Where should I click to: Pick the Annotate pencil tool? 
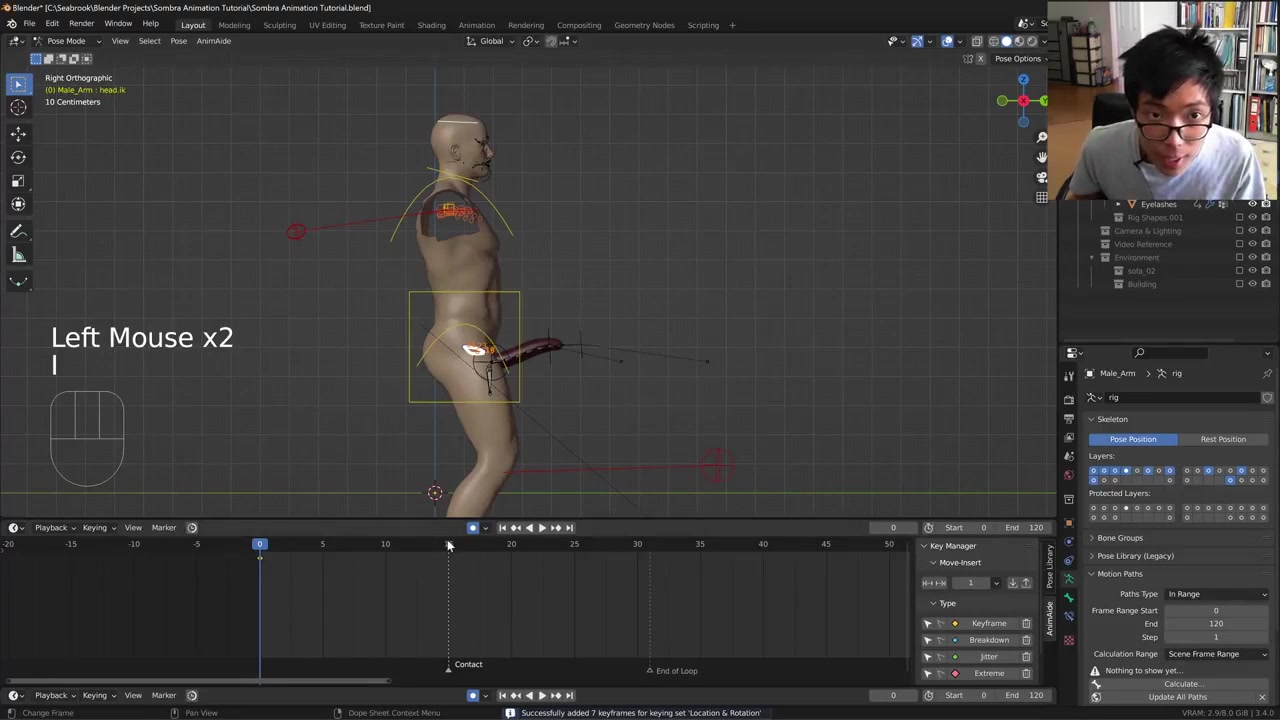pos(18,231)
